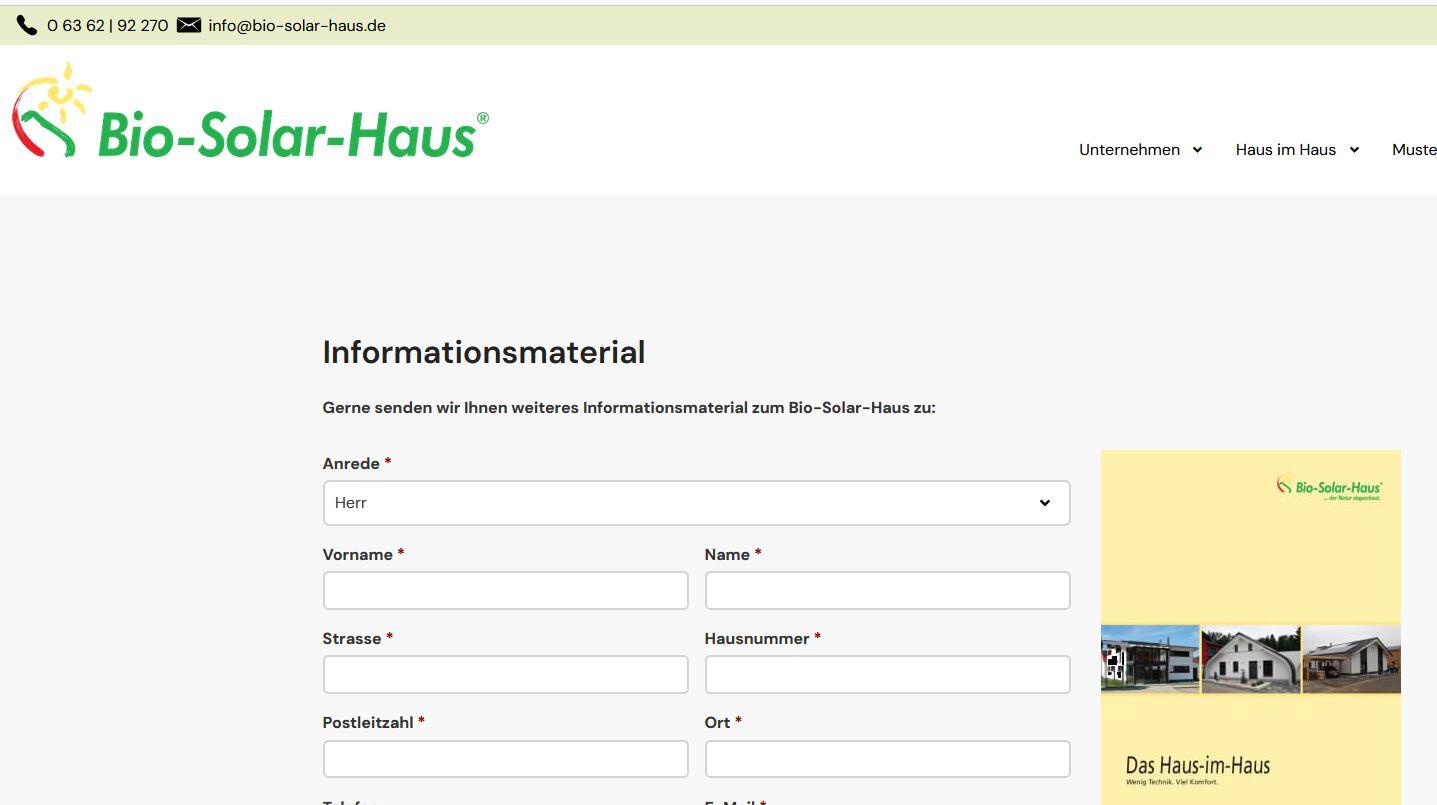This screenshot has height=805, width=1437.
Task: Click the Bio-Solar-Haus sun logo
Action: [x=52, y=112]
